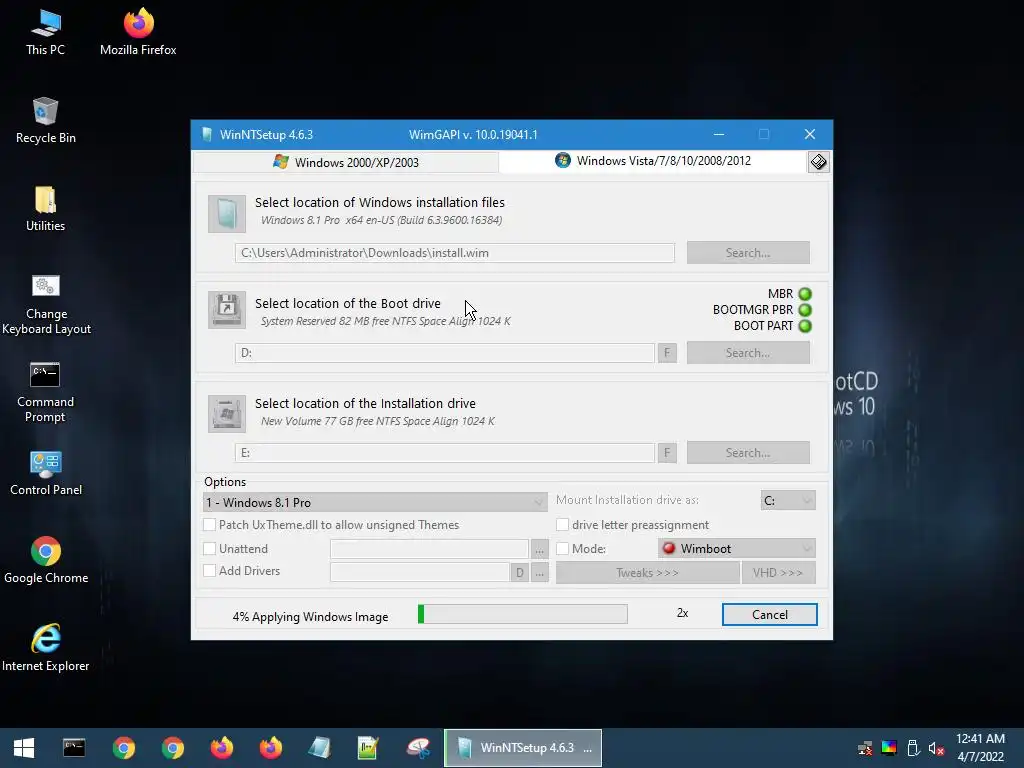Open Control Panel desktop shortcut
Image resolution: width=1024 pixels, height=768 pixels.
point(46,473)
